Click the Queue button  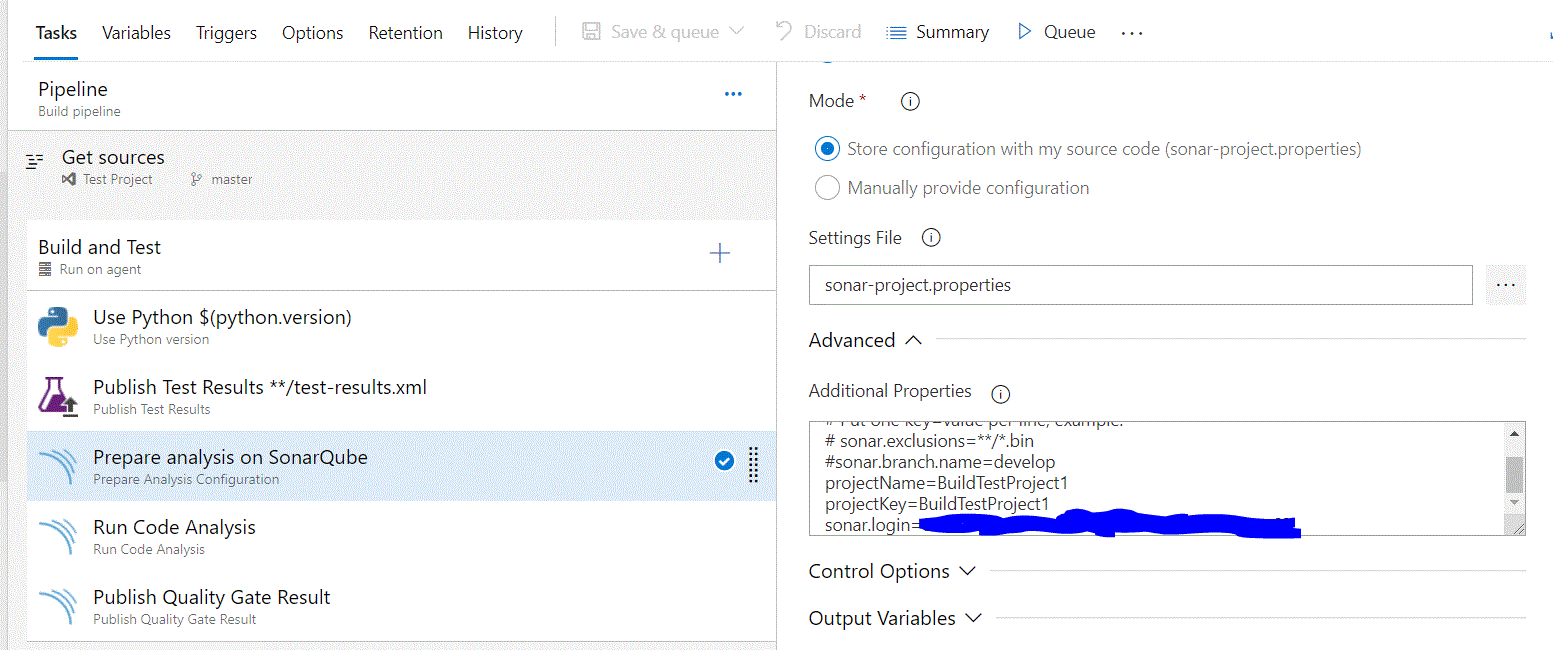tap(1056, 32)
